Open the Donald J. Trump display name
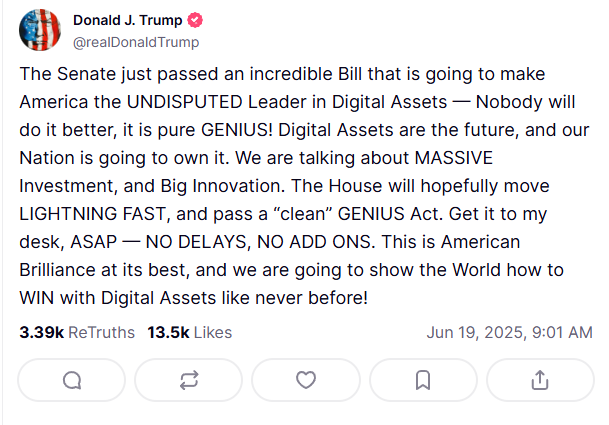Screen dimensions: 609x425 click(127, 20)
